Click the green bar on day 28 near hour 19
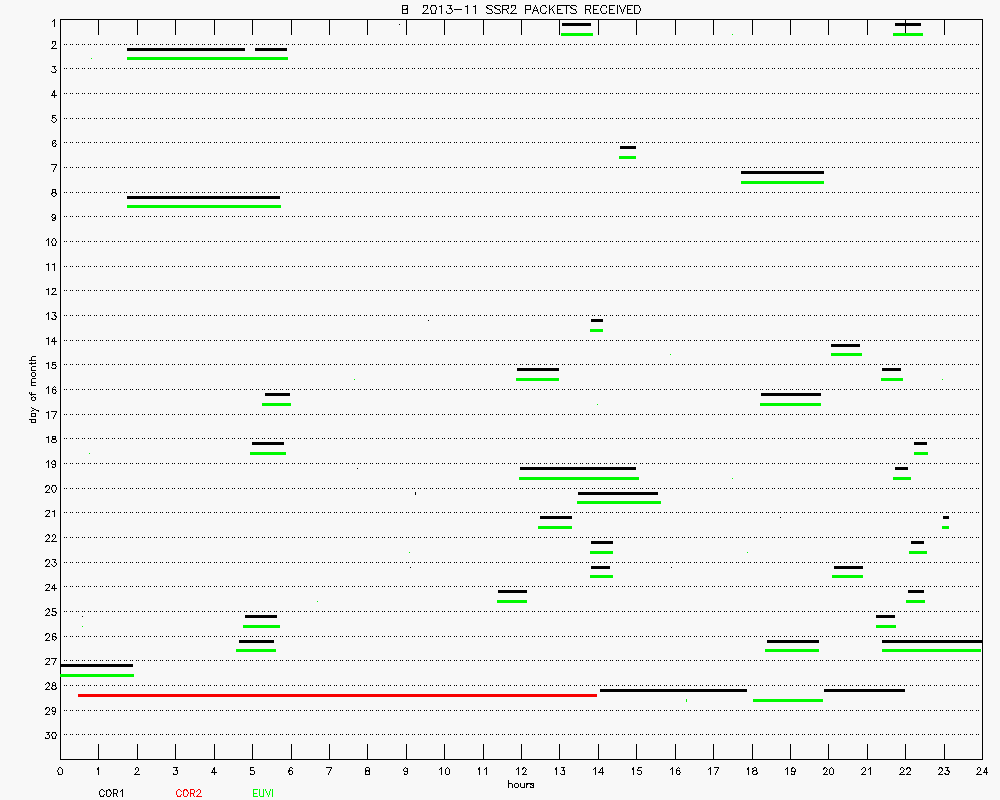 click(x=788, y=700)
